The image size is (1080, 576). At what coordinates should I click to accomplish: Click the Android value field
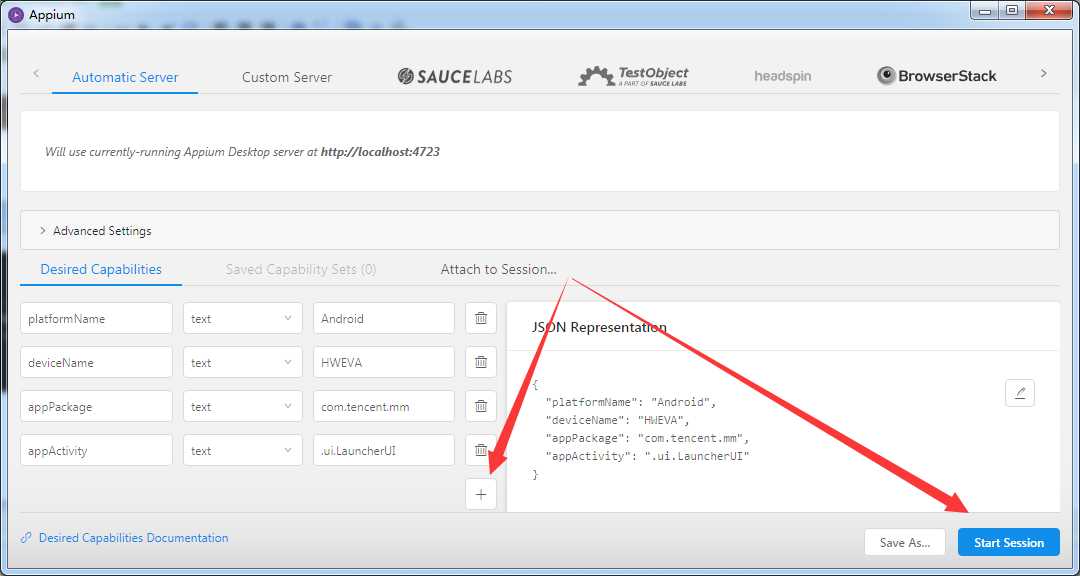pos(384,318)
